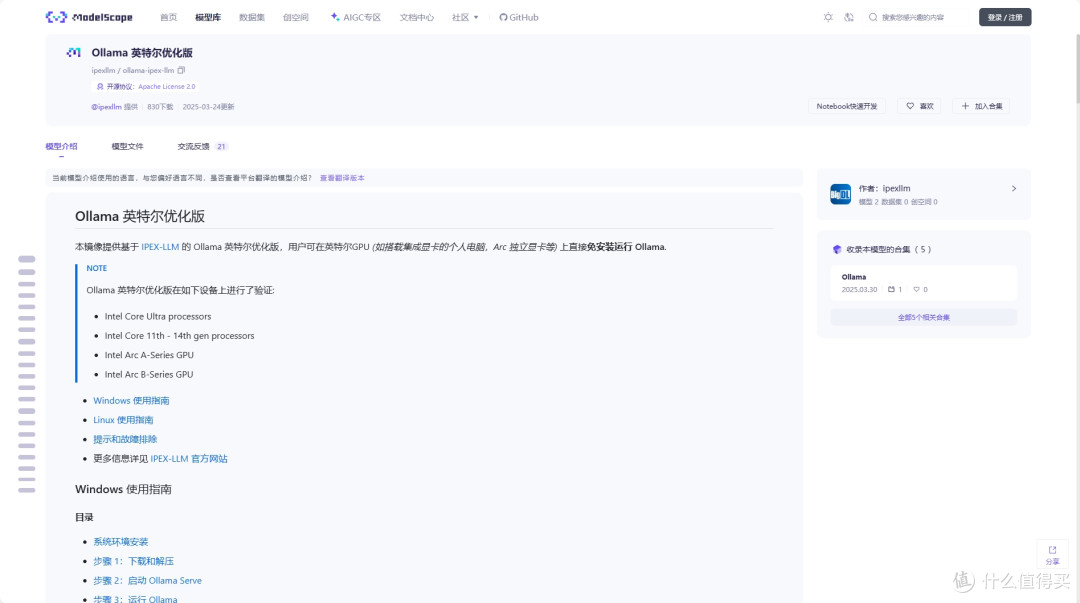Expand the 社区 dropdown menu
This screenshot has width=1080, height=603.
coord(465,17)
